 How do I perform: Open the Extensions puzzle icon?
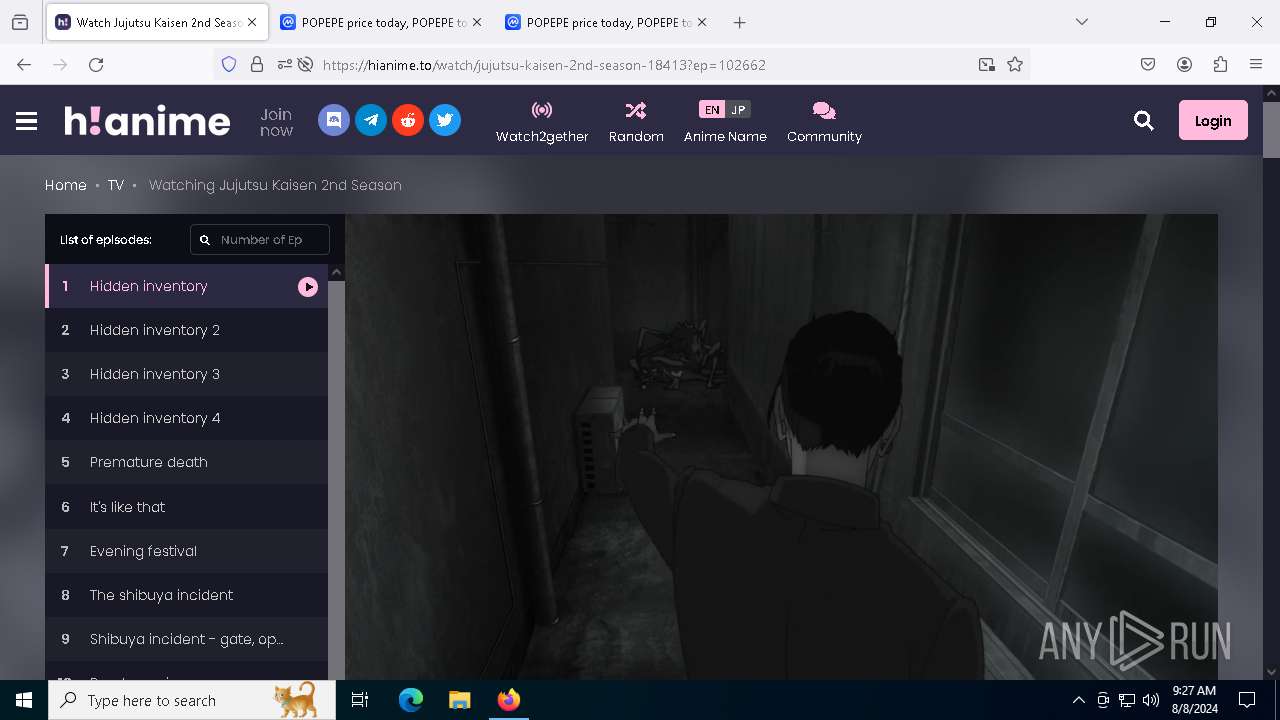1220,64
